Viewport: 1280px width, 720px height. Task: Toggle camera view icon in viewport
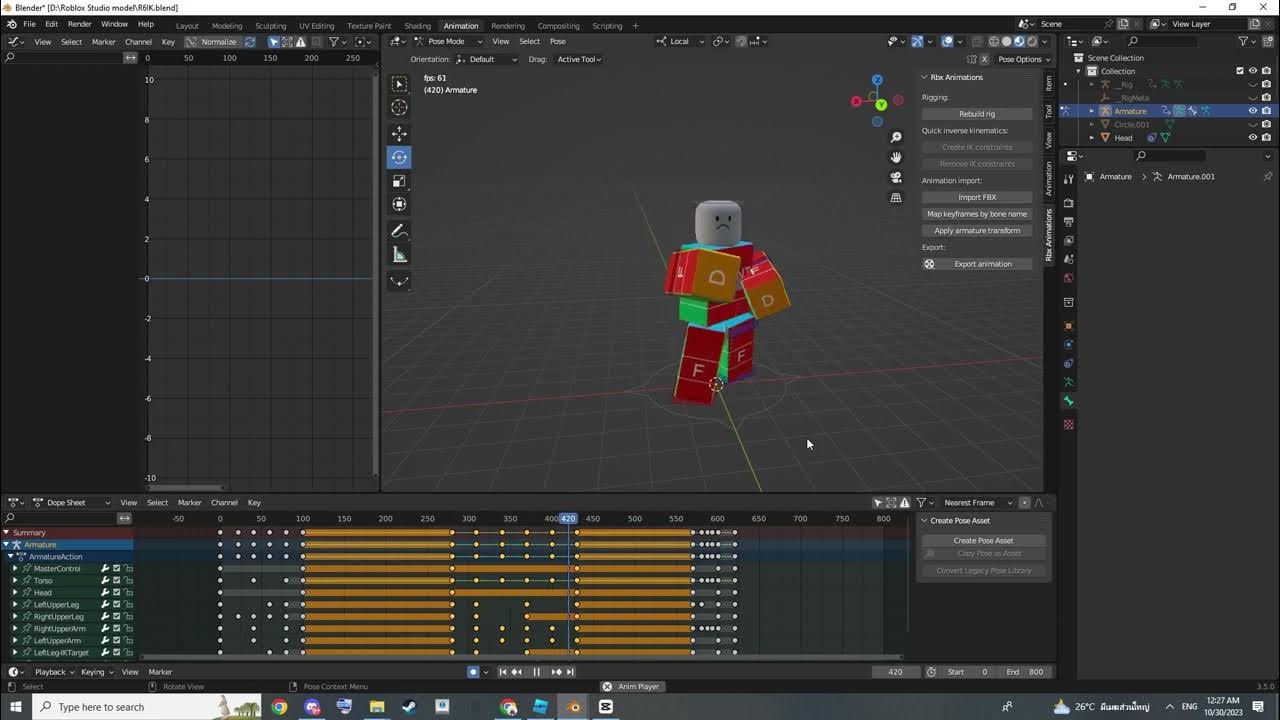(x=896, y=177)
